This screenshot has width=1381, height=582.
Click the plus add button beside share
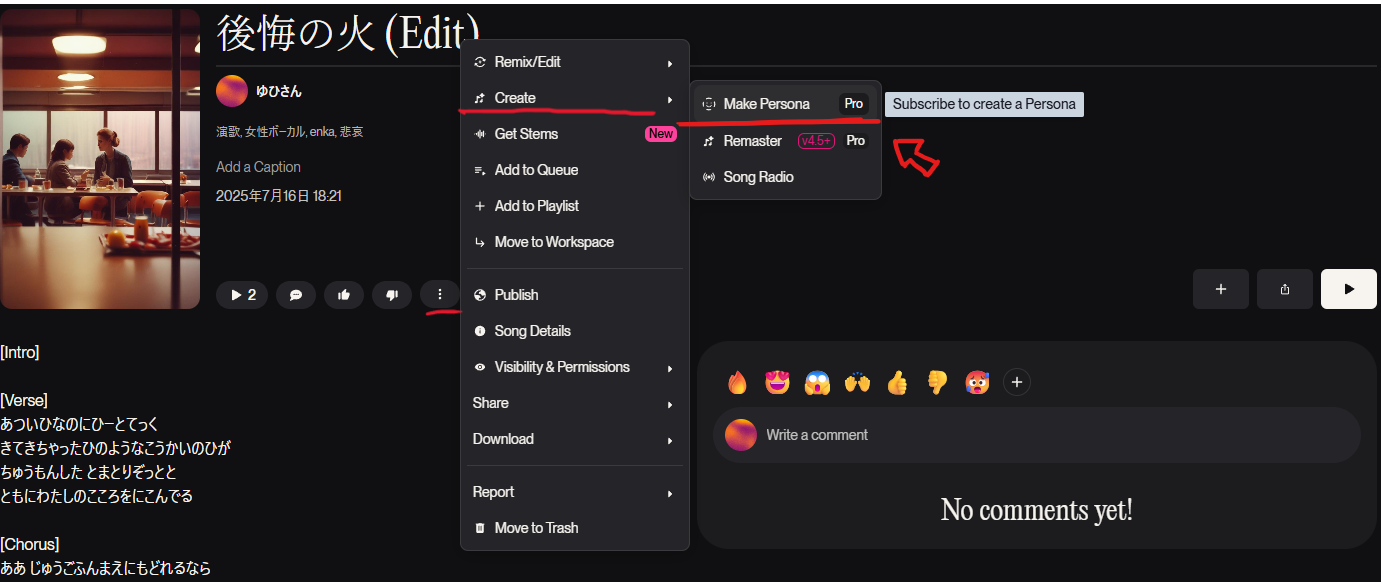[x=1221, y=289]
